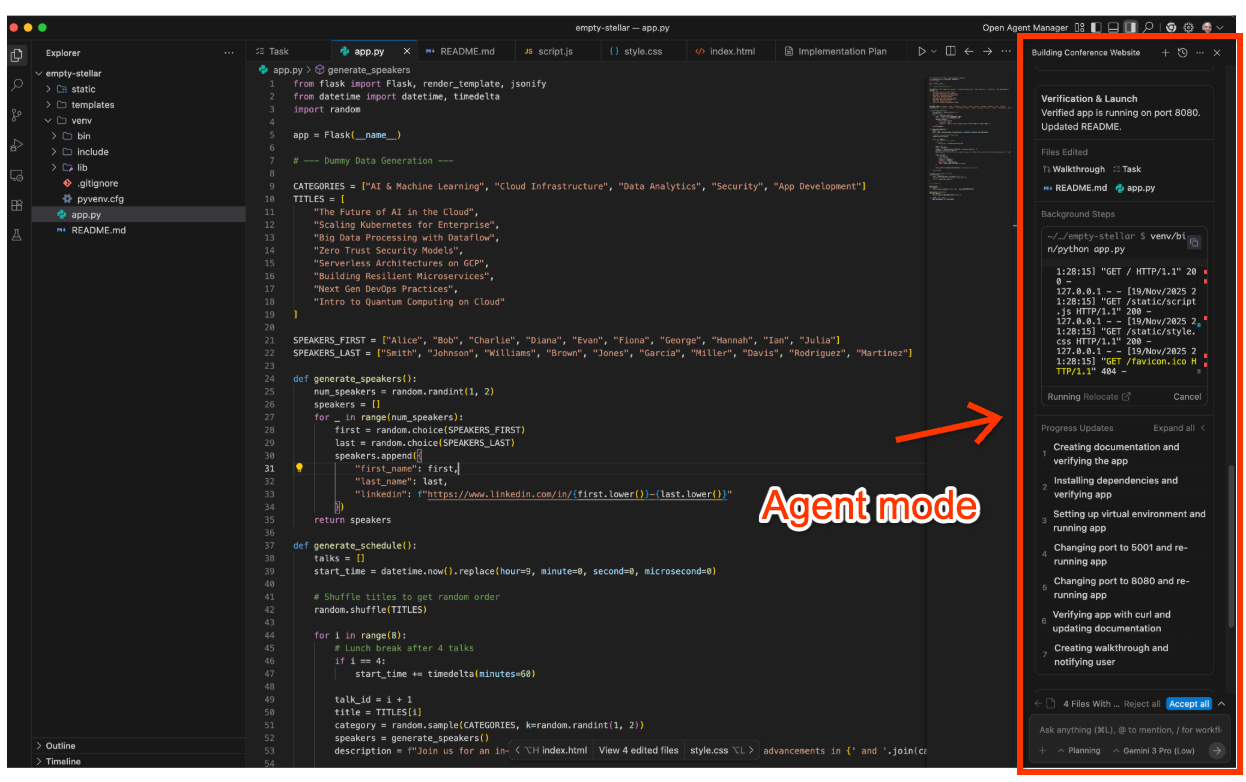This screenshot has width=1246, height=782.
Task: Collapse the venv folder in Explorer
Action: pos(48,120)
